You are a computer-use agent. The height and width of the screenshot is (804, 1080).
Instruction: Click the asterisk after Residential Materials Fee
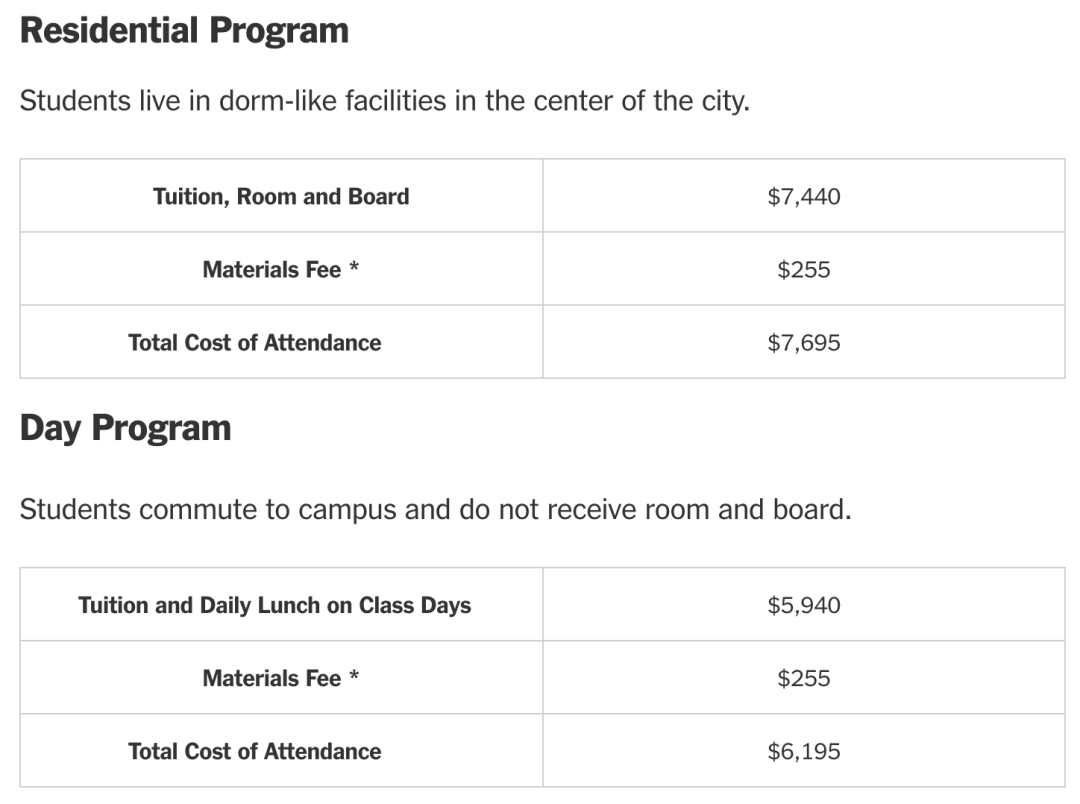[354, 269]
